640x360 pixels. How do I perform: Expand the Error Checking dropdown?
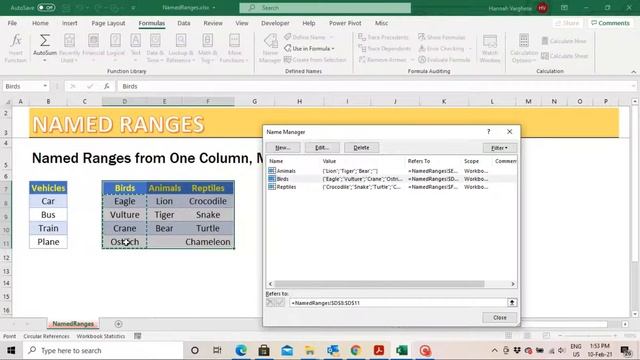point(470,49)
